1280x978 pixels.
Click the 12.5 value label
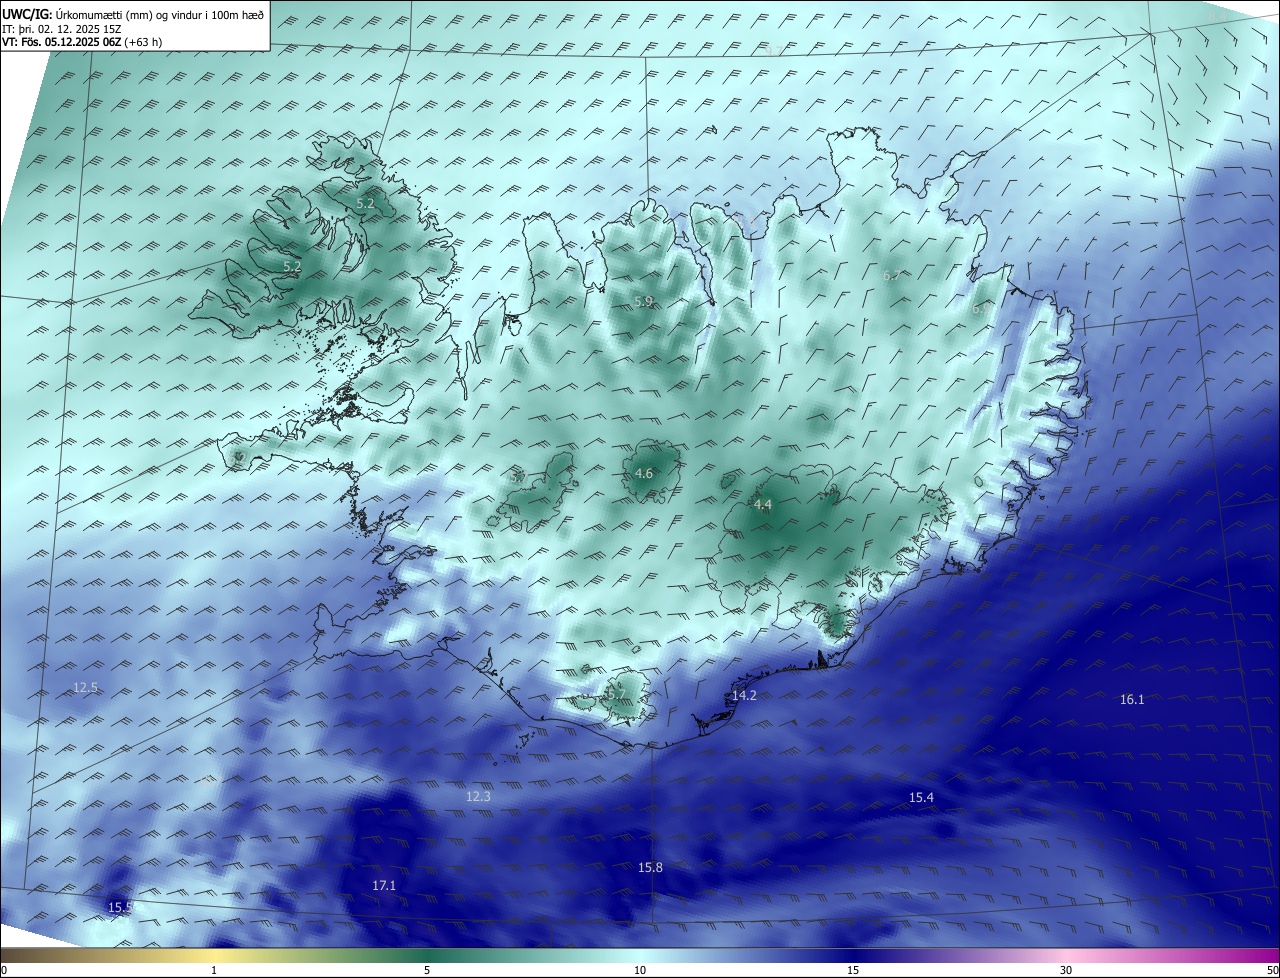[86, 687]
